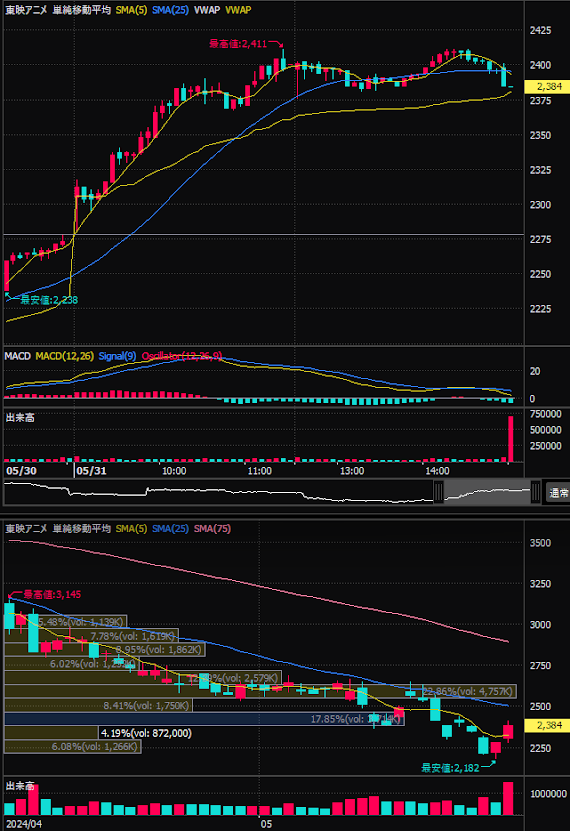
Task: Select the 7.78%(vol: 1,619K) volume profile bar
Action: tap(92, 635)
